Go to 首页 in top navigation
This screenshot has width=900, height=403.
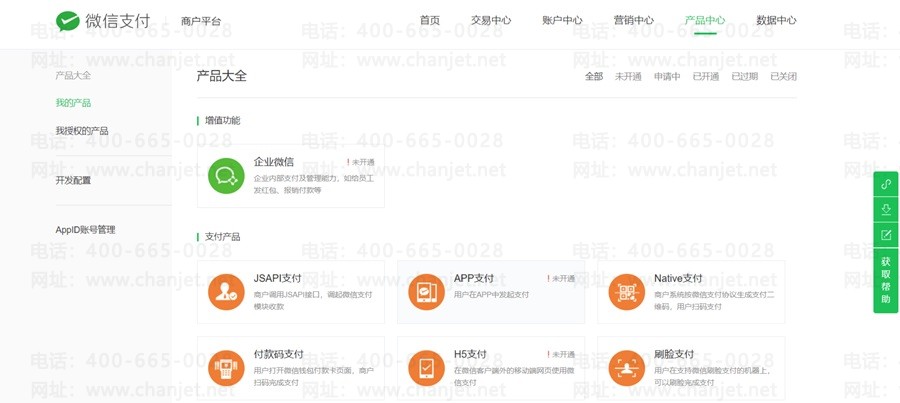429,20
